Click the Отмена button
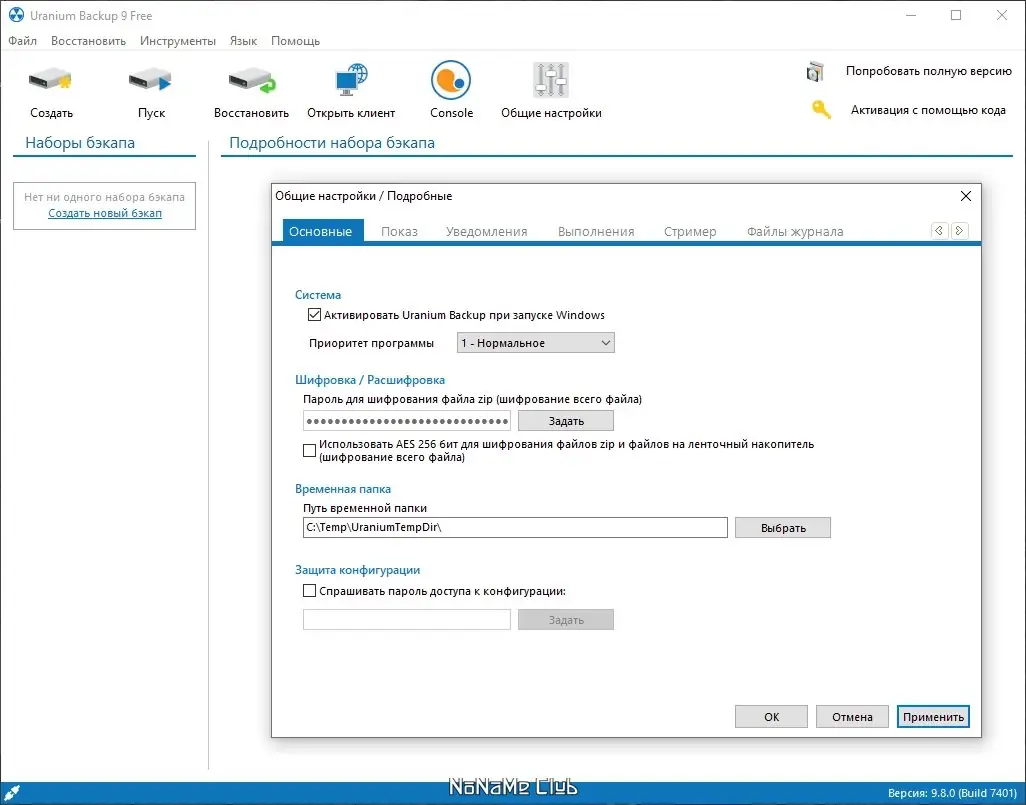The width and height of the screenshot is (1026, 805). [852, 717]
